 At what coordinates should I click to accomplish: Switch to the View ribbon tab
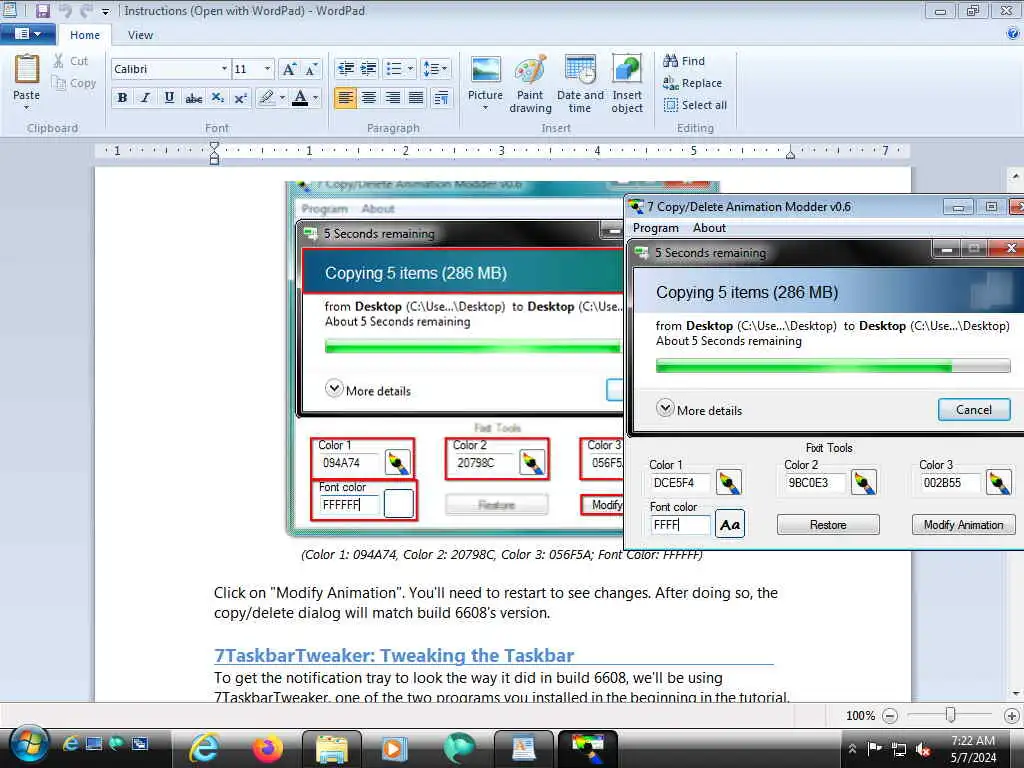tap(140, 35)
